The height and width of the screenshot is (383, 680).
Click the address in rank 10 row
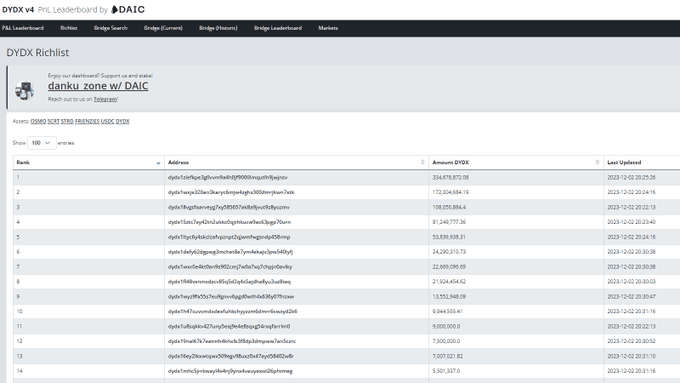(x=232, y=311)
